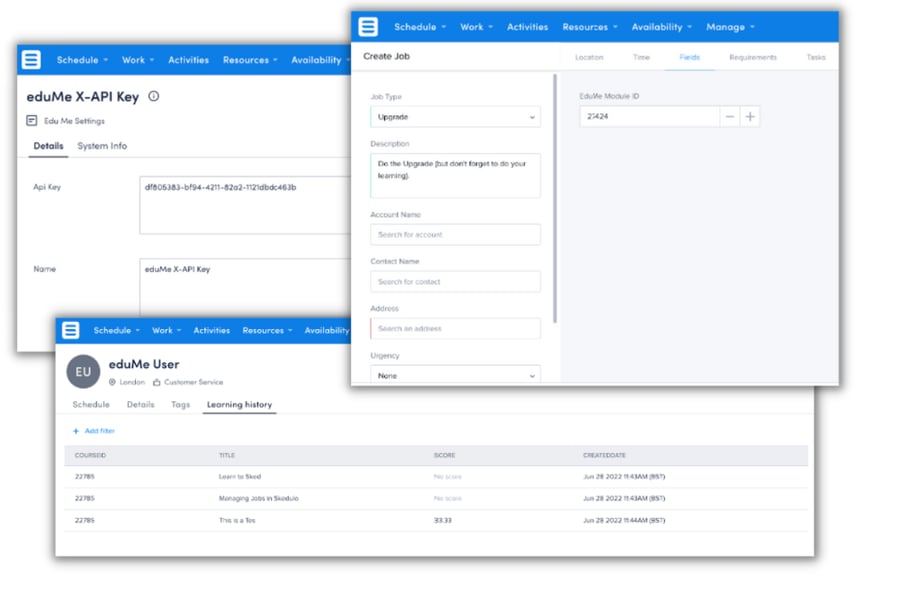900x600 pixels.
Task: Switch to the Location tab in Create Job
Action: click(x=589, y=57)
